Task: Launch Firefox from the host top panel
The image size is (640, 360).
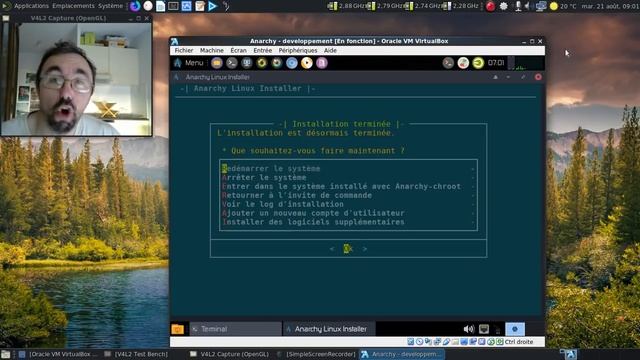Action: point(135,6)
